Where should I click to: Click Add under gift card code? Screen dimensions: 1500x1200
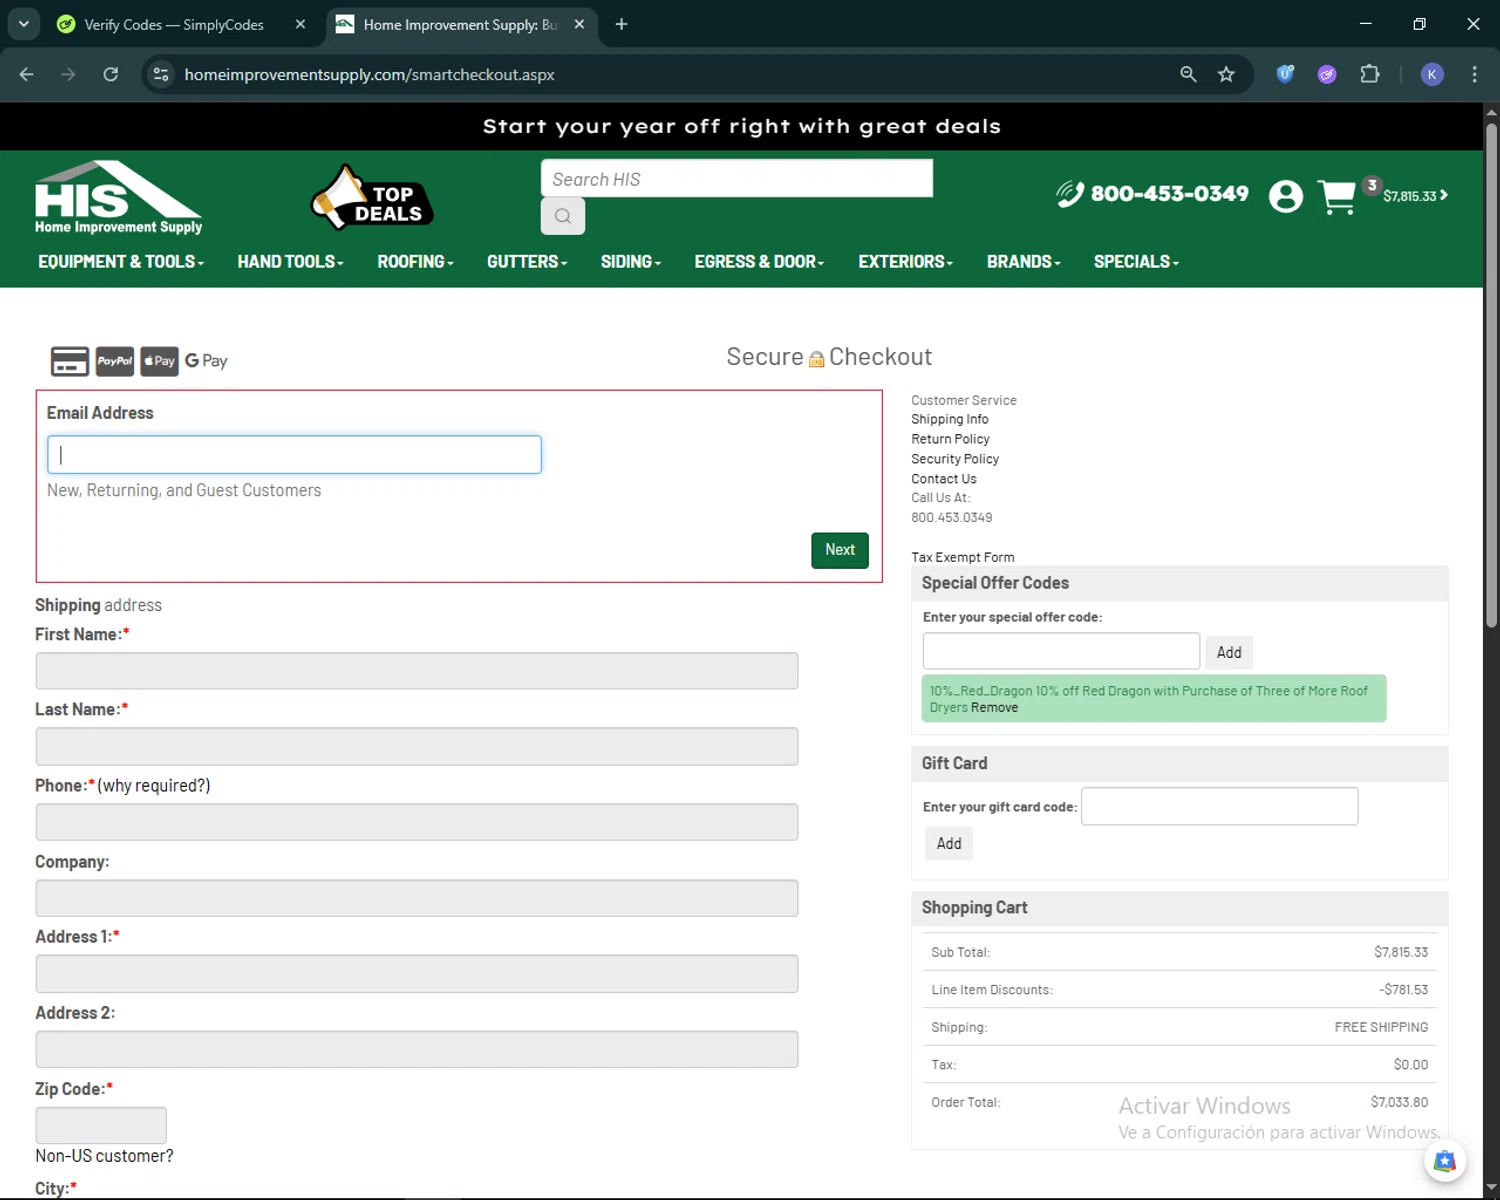[x=949, y=844]
